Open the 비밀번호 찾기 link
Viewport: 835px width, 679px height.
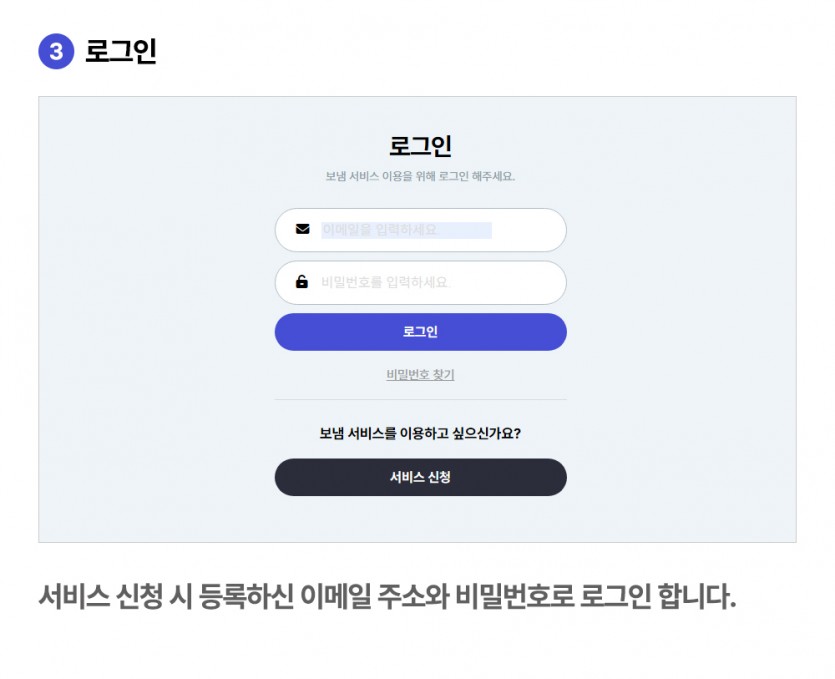(420, 375)
